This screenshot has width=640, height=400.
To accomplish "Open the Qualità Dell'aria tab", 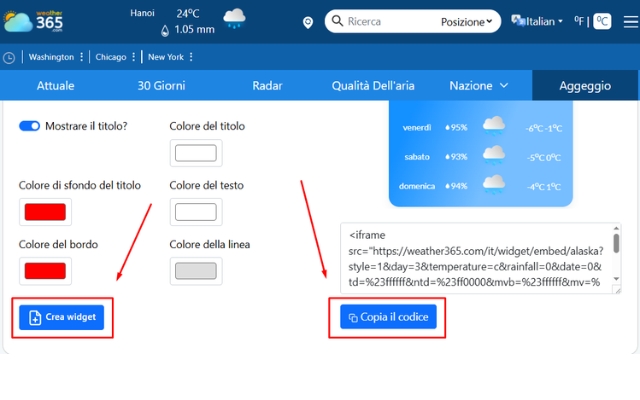I will (373, 86).
